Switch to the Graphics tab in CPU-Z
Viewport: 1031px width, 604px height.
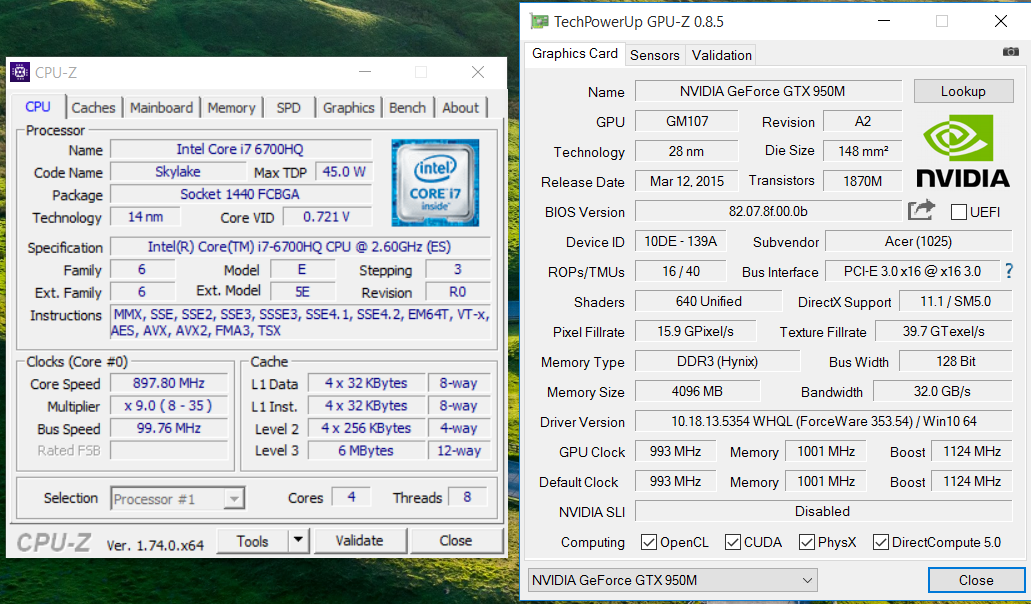coord(348,108)
